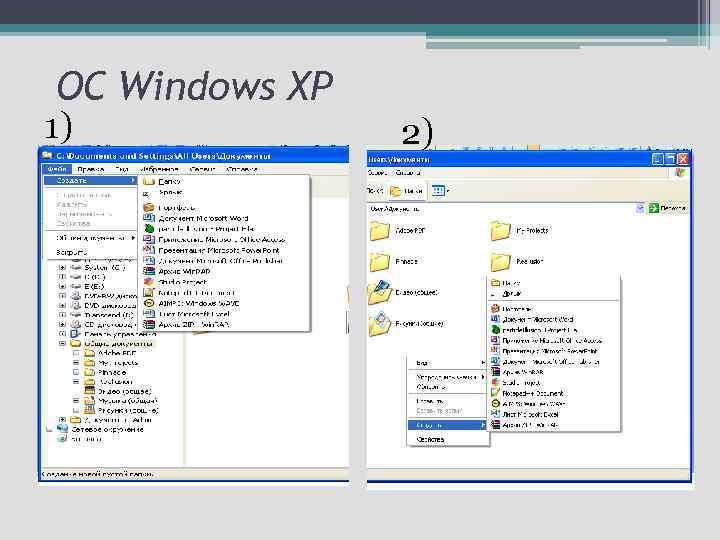Select Сетевое окружение in folder tree

tap(107, 429)
